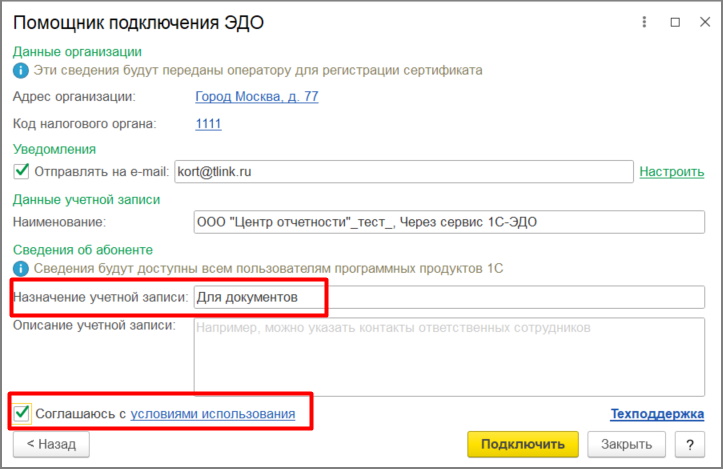Go back with the Назад button
This screenshot has height=469, width=723.
51,444
